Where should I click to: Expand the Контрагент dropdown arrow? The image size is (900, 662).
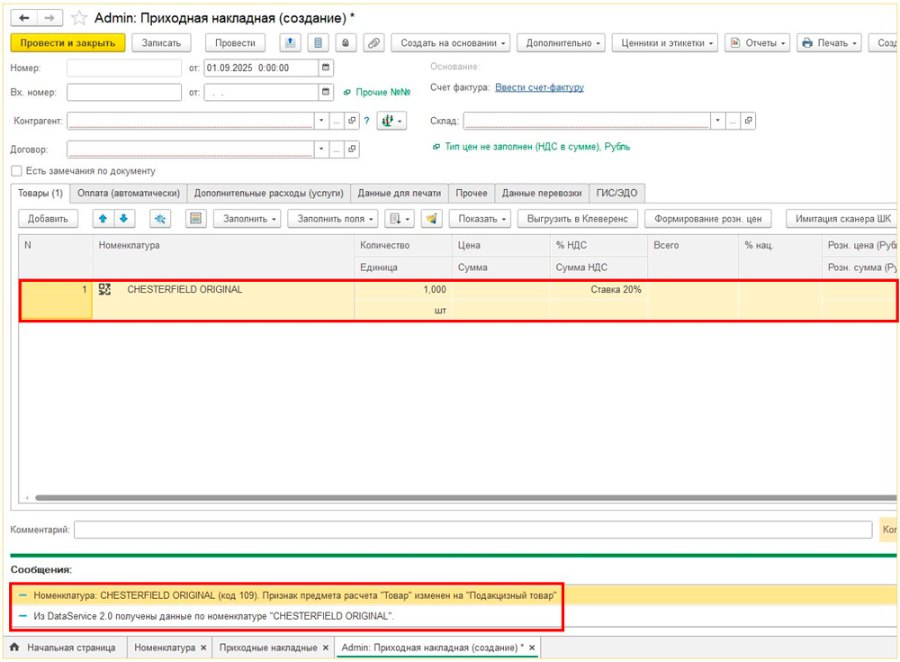point(321,121)
